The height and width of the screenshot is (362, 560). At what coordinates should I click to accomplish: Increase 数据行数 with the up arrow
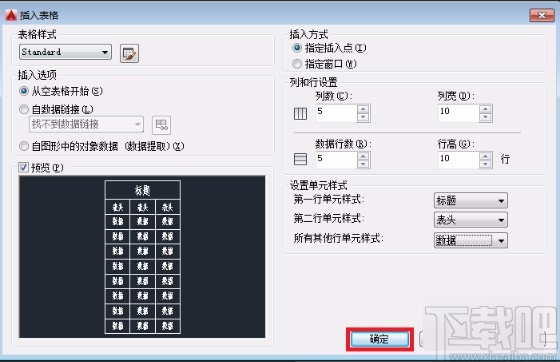coord(363,156)
